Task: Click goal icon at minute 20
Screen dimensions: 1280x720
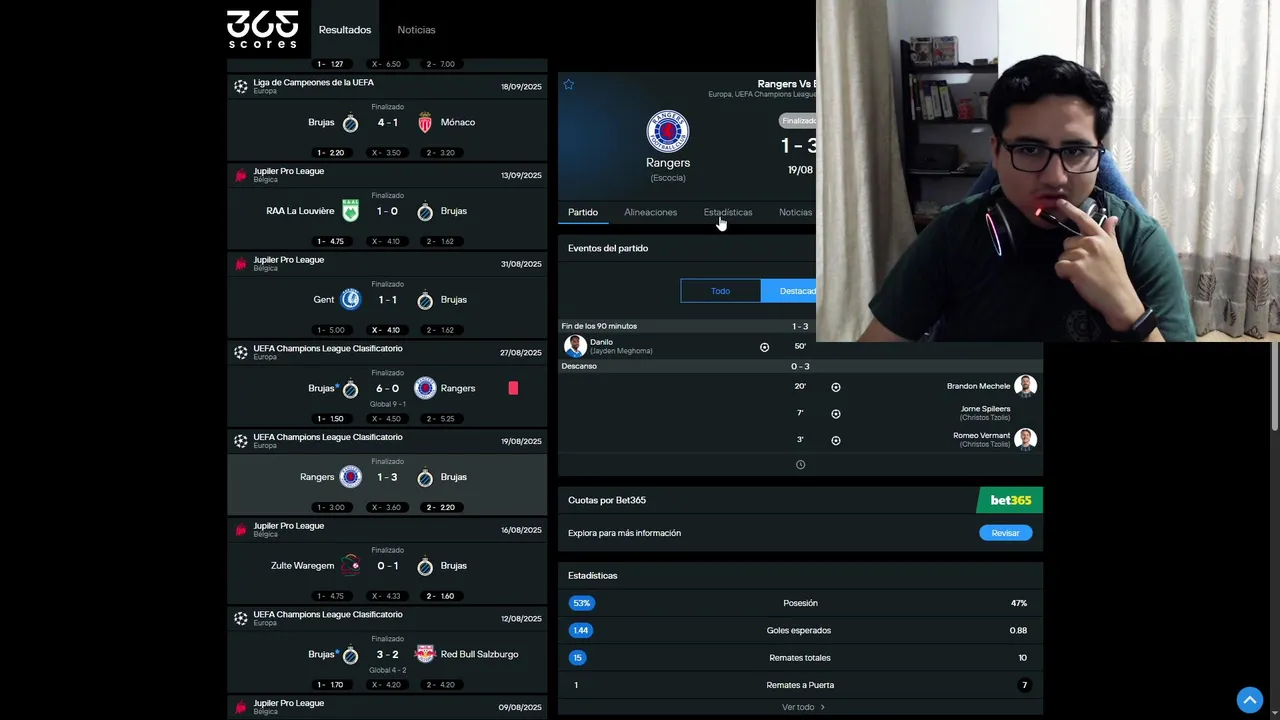Action: pyautogui.click(x=836, y=387)
